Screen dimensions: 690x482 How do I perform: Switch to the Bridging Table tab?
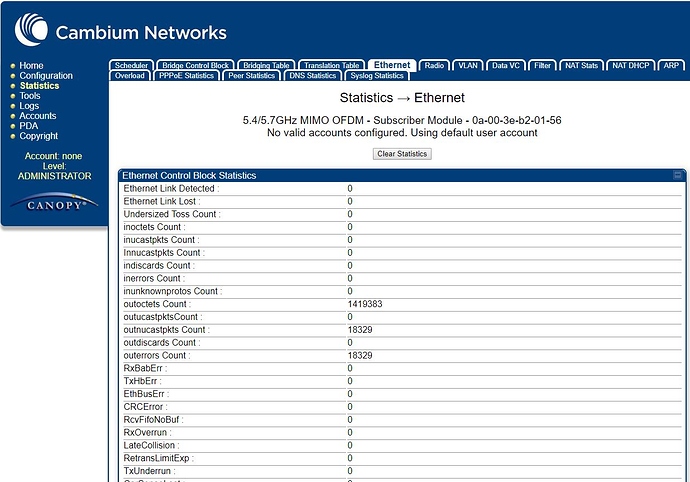[x=266, y=65]
